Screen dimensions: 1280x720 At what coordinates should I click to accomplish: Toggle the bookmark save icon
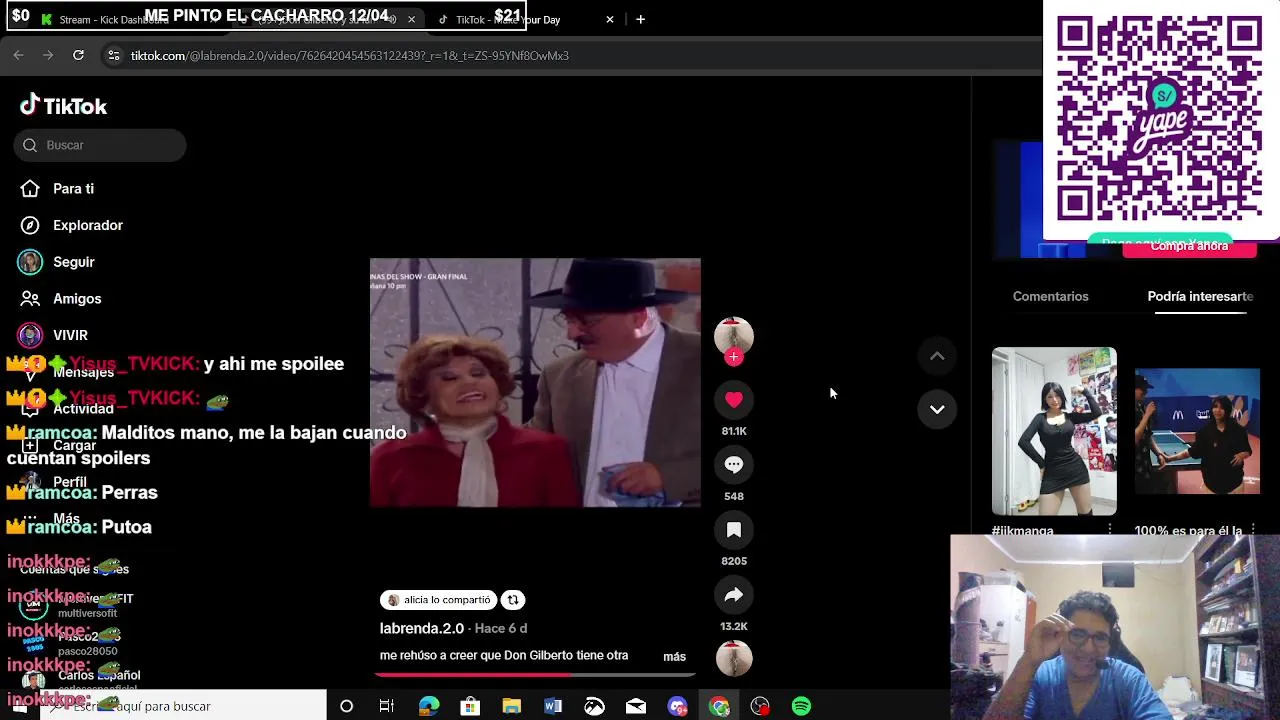(x=734, y=530)
